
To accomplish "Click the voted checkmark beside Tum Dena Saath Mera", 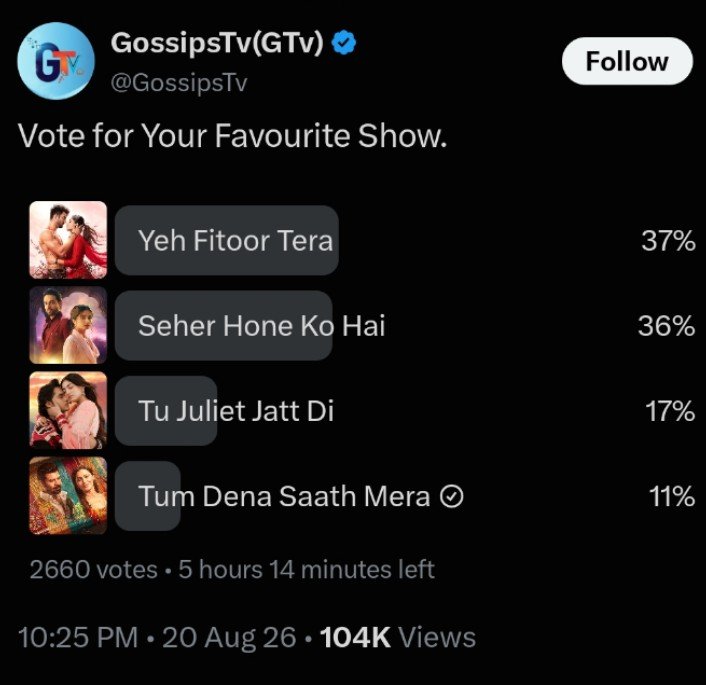I will point(452,496).
